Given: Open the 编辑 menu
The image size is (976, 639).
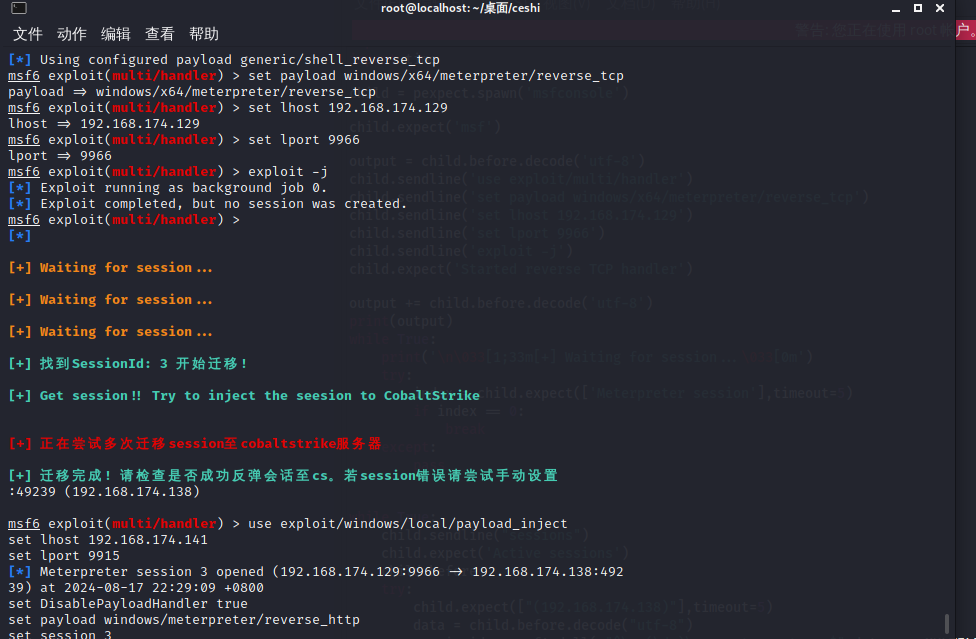Looking at the screenshot, I should [116, 34].
